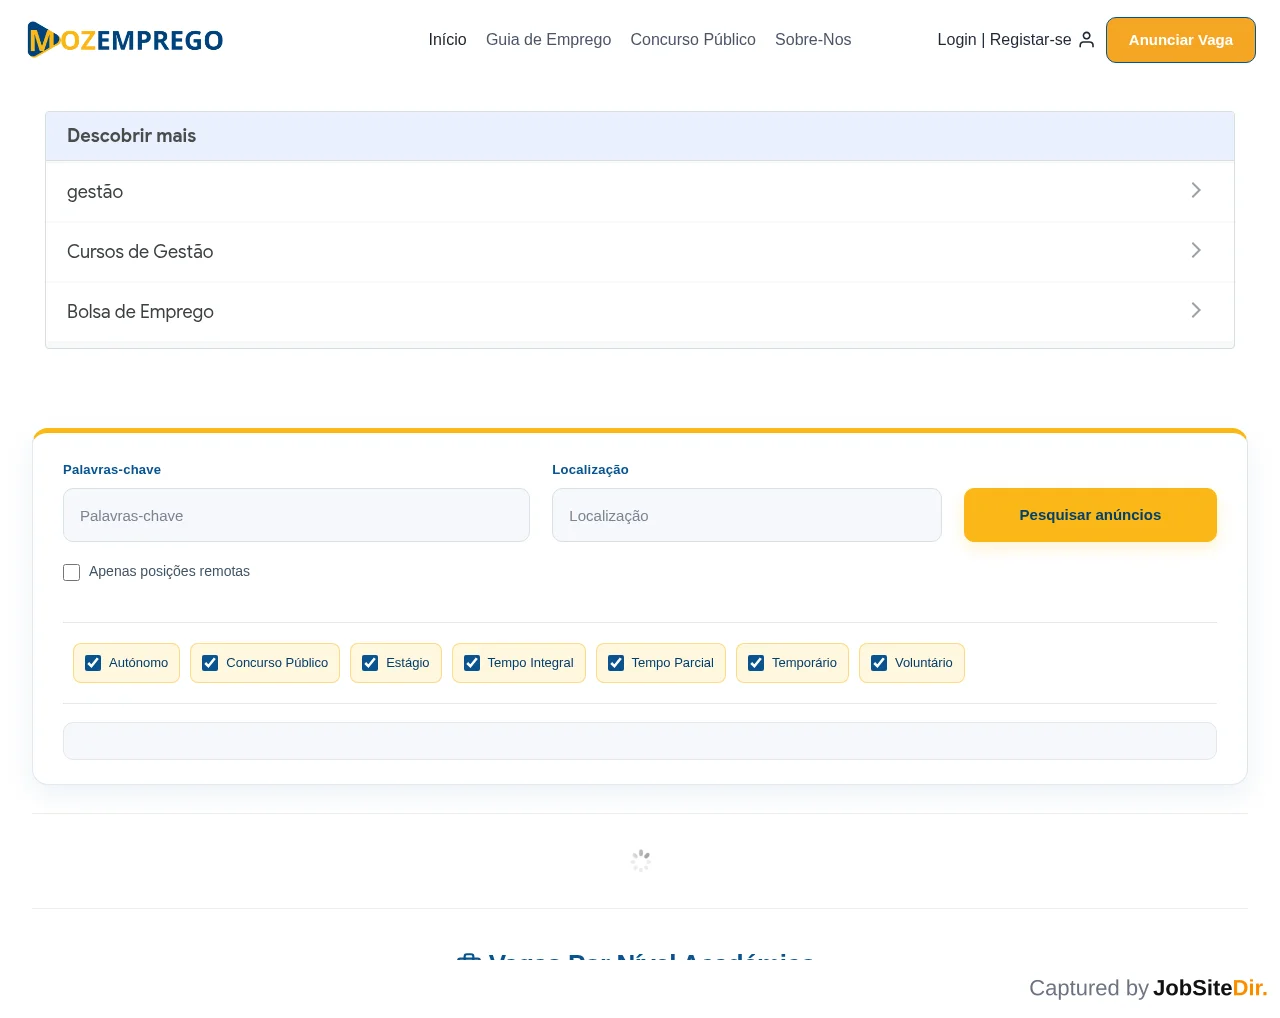The height and width of the screenshot is (1018, 1280).
Task: Open the Sobre-Nos menu item
Action: [813, 40]
